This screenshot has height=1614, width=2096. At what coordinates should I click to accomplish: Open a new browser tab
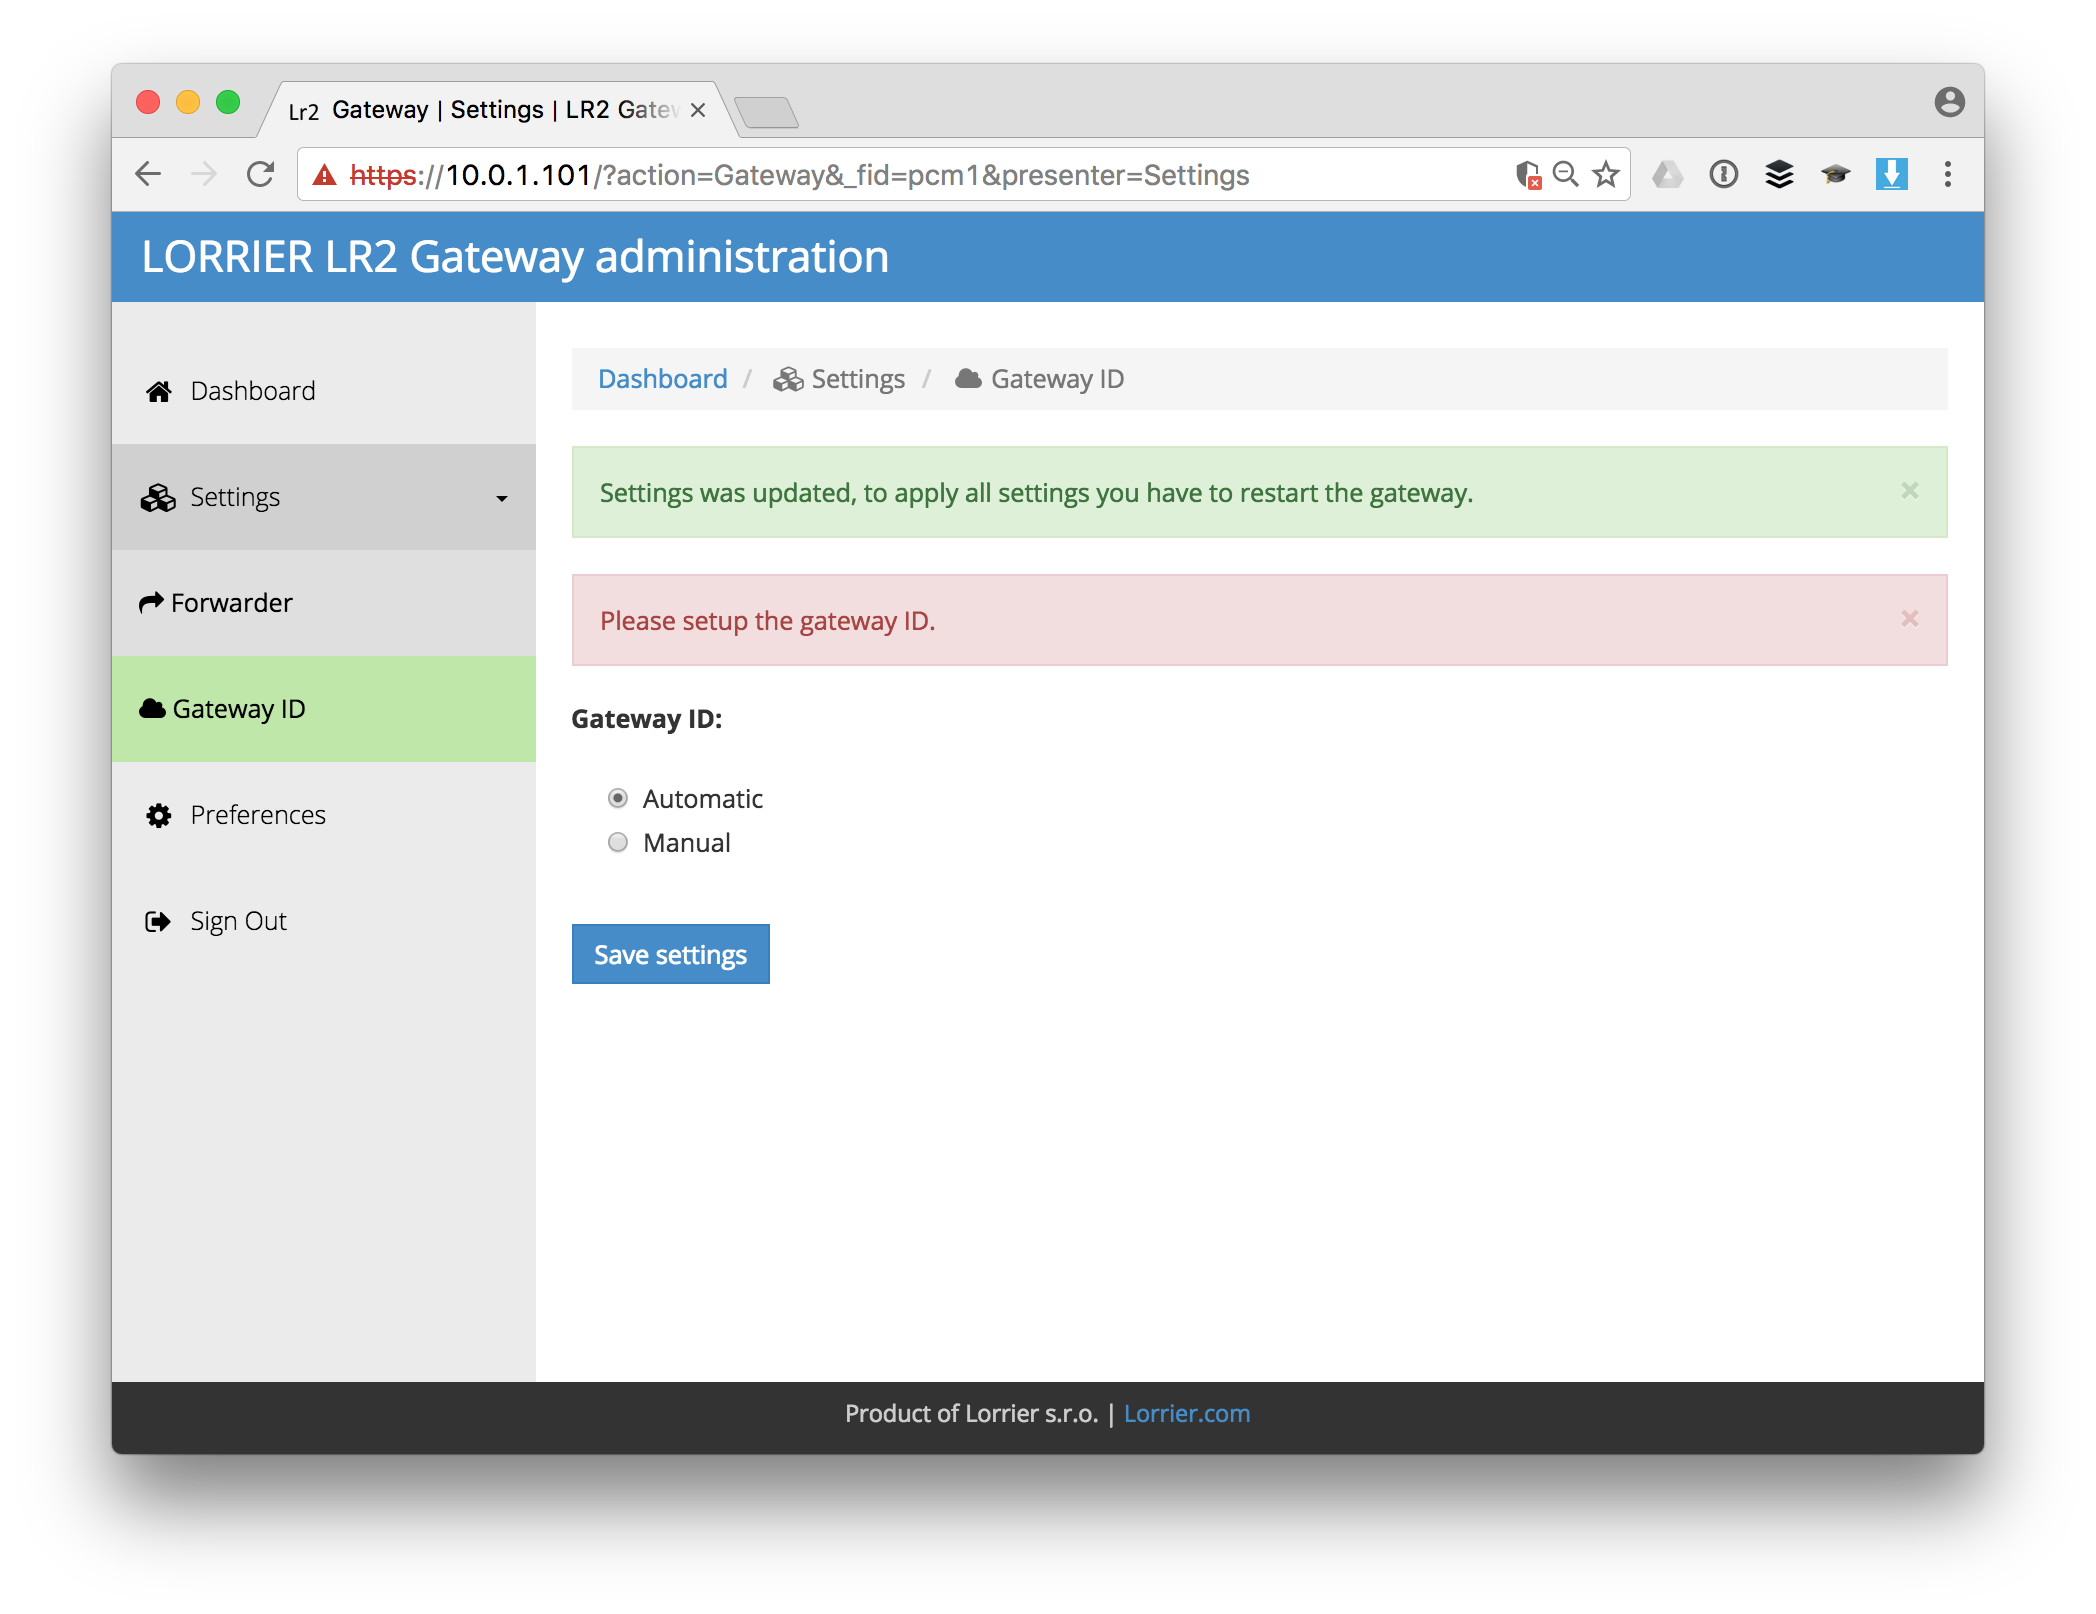point(766,112)
